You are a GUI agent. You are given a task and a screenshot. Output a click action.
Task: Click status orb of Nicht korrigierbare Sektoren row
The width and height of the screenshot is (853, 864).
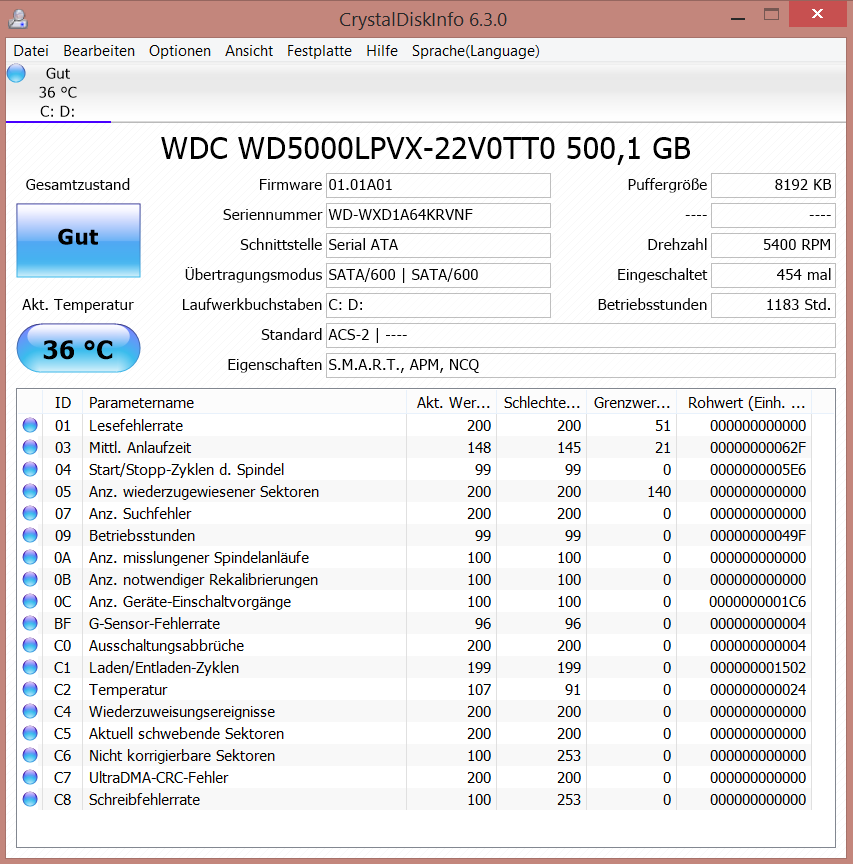(30, 755)
